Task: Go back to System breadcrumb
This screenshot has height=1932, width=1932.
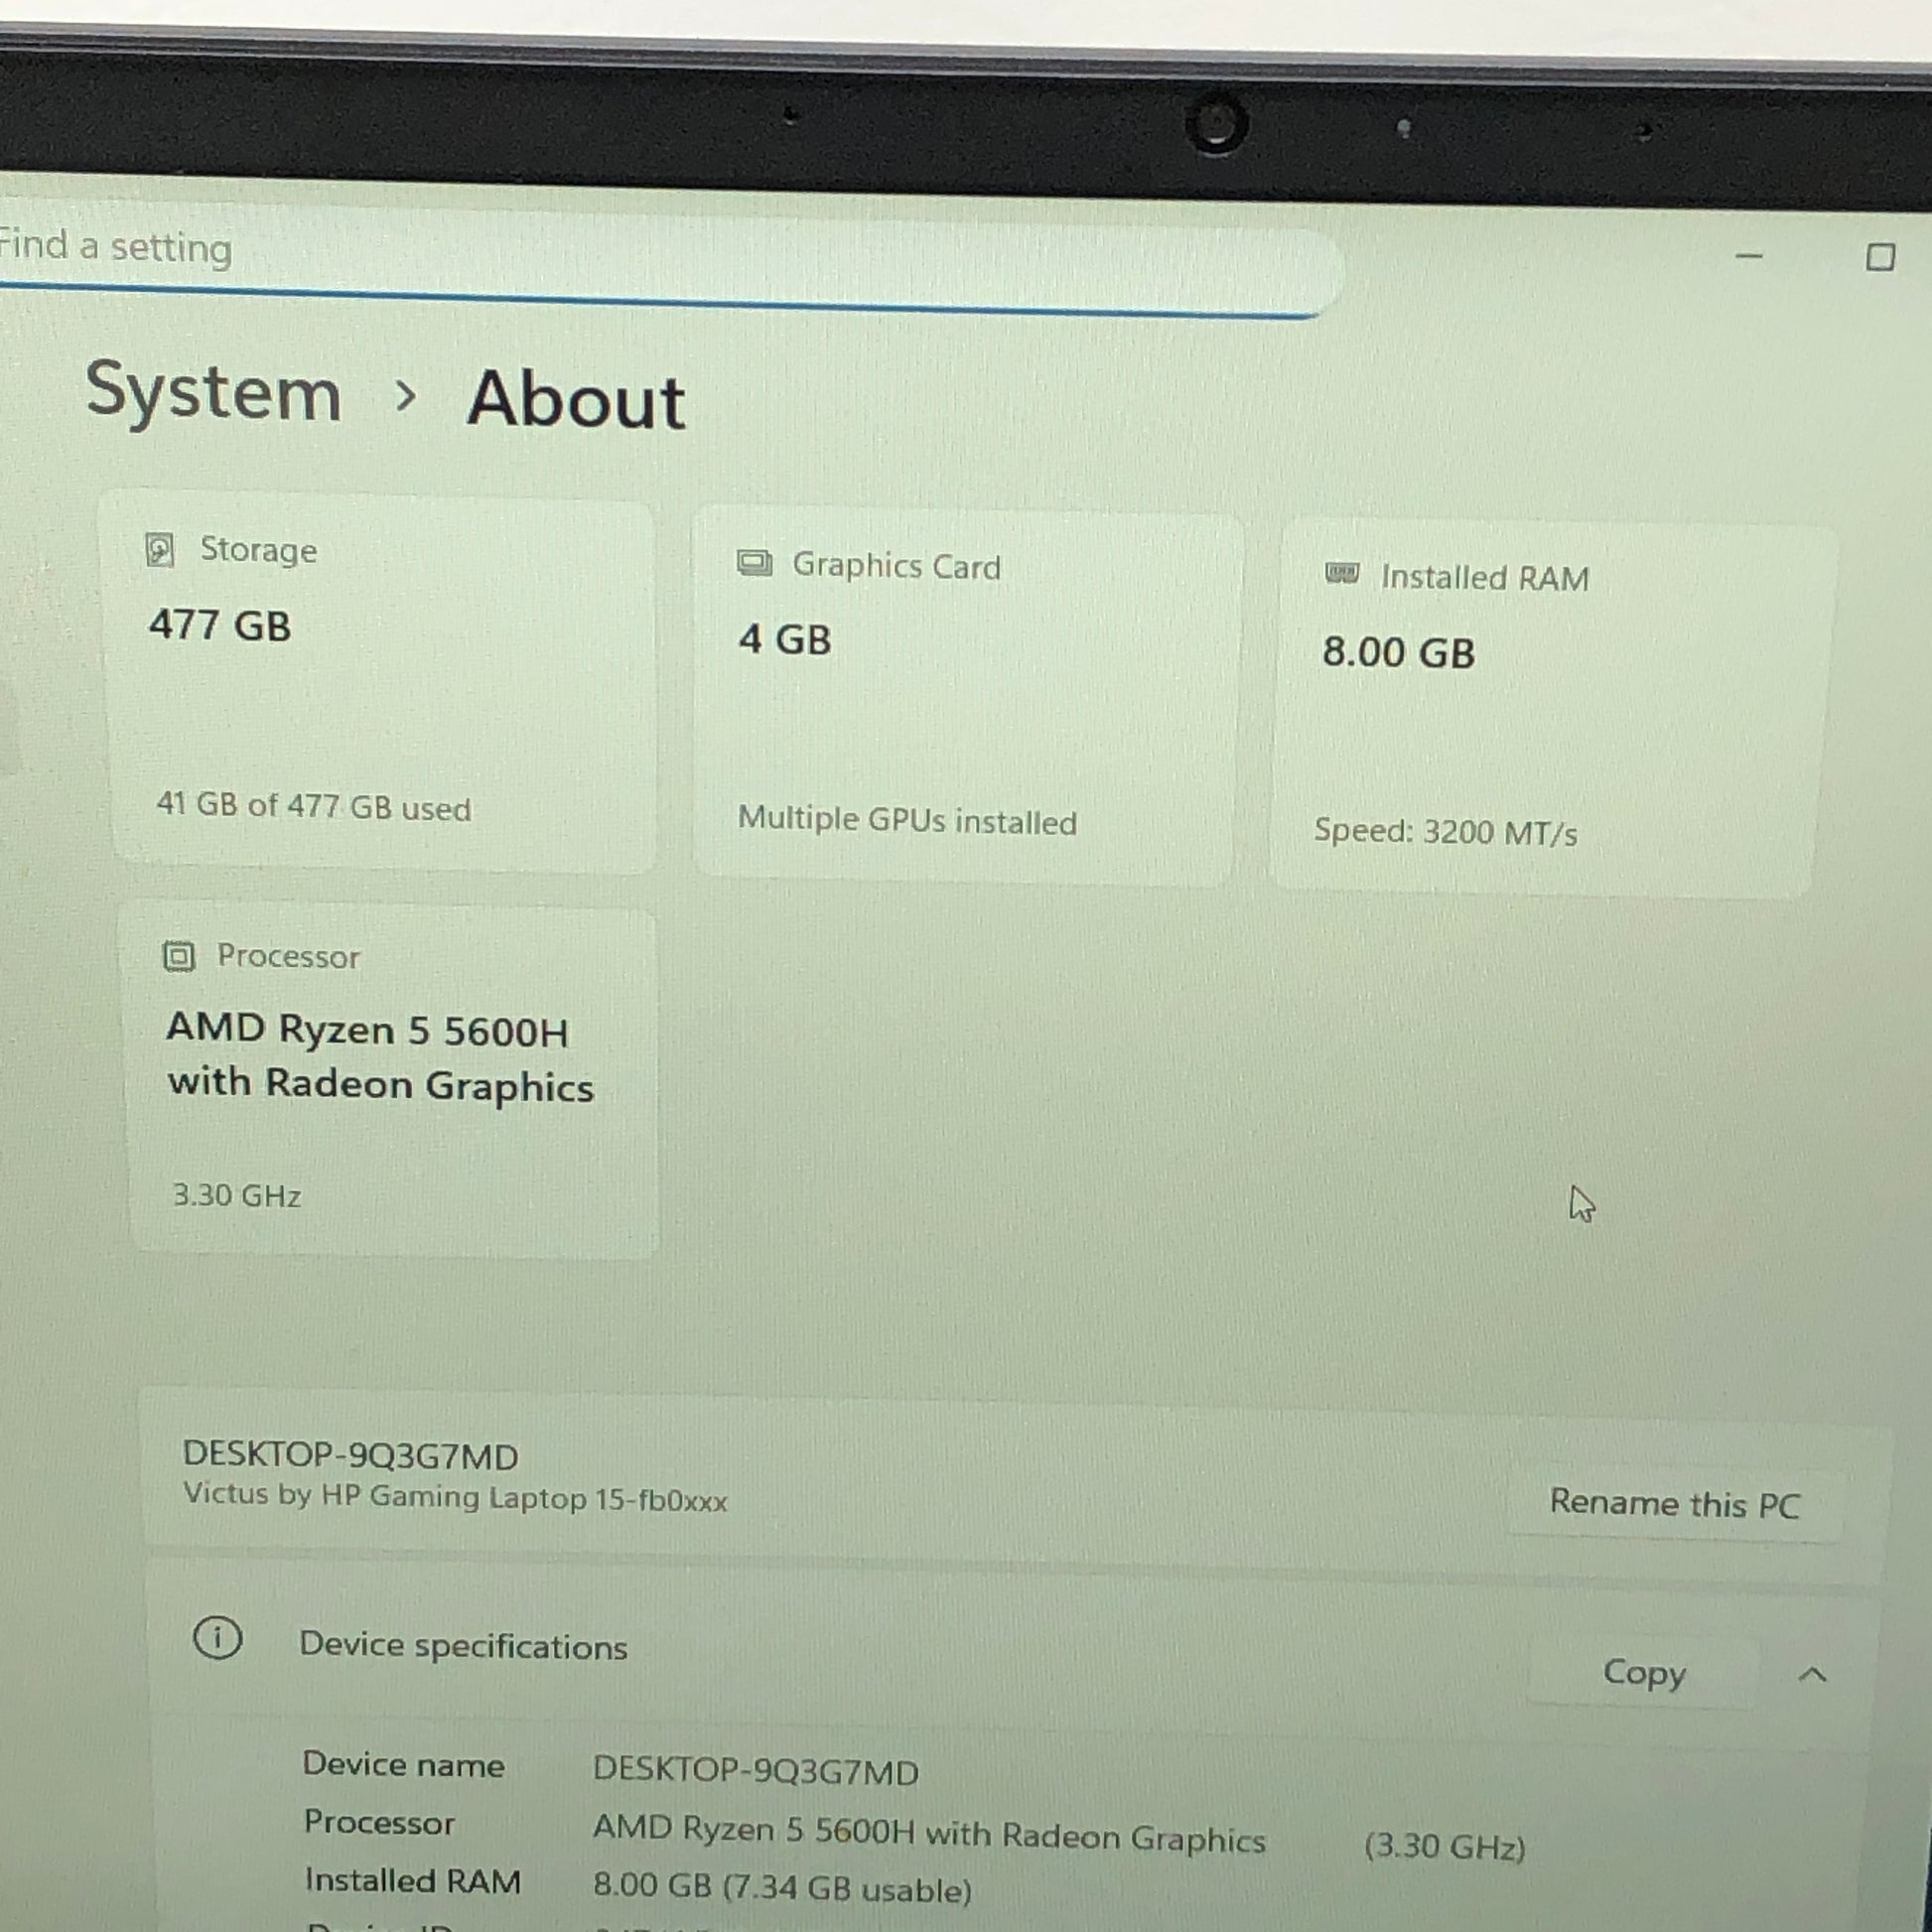Action: [x=213, y=392]
